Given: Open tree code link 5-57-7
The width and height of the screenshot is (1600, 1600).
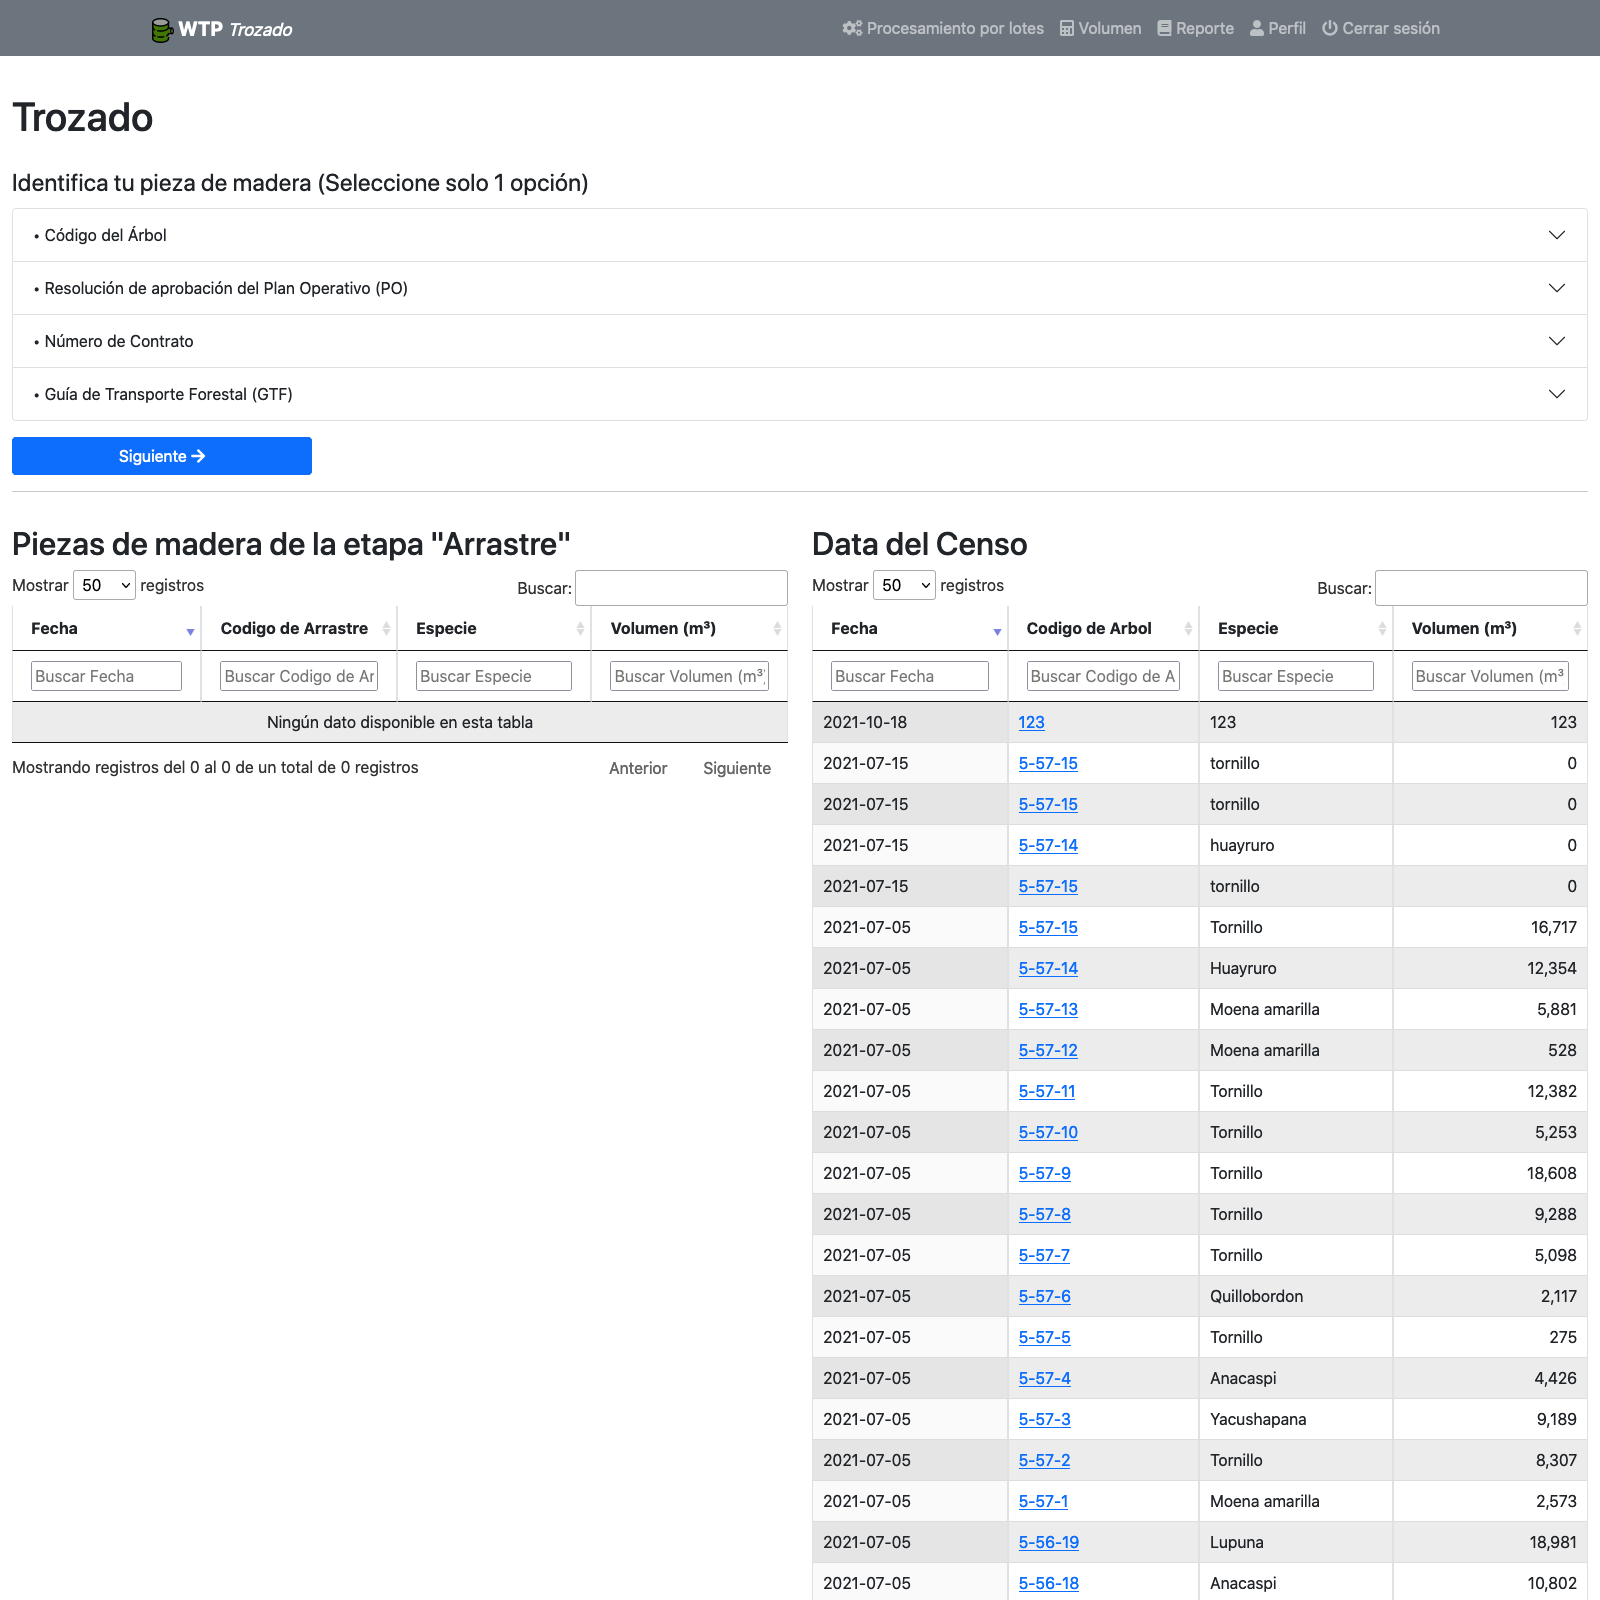Looking at the screenshot, I should tap(1044, 1255).
